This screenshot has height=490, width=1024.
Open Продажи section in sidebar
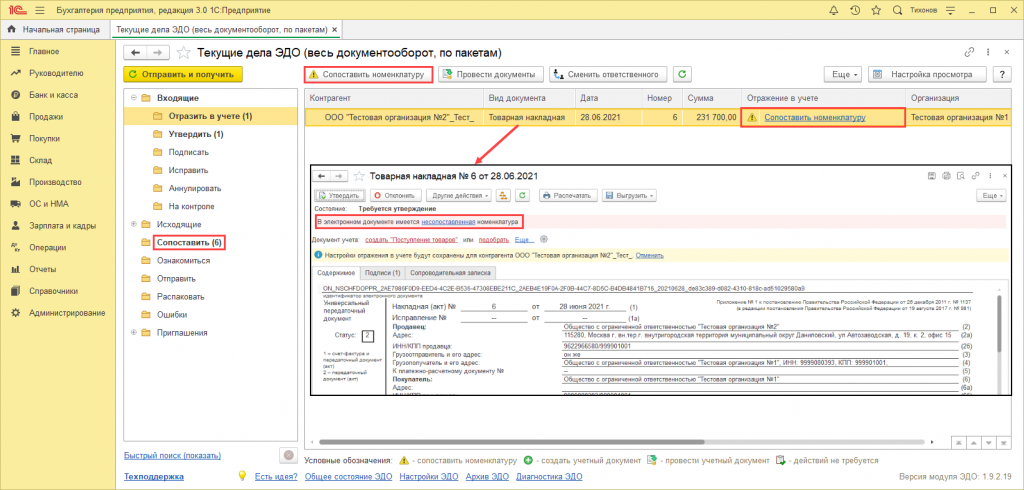[x=46, y=117]
